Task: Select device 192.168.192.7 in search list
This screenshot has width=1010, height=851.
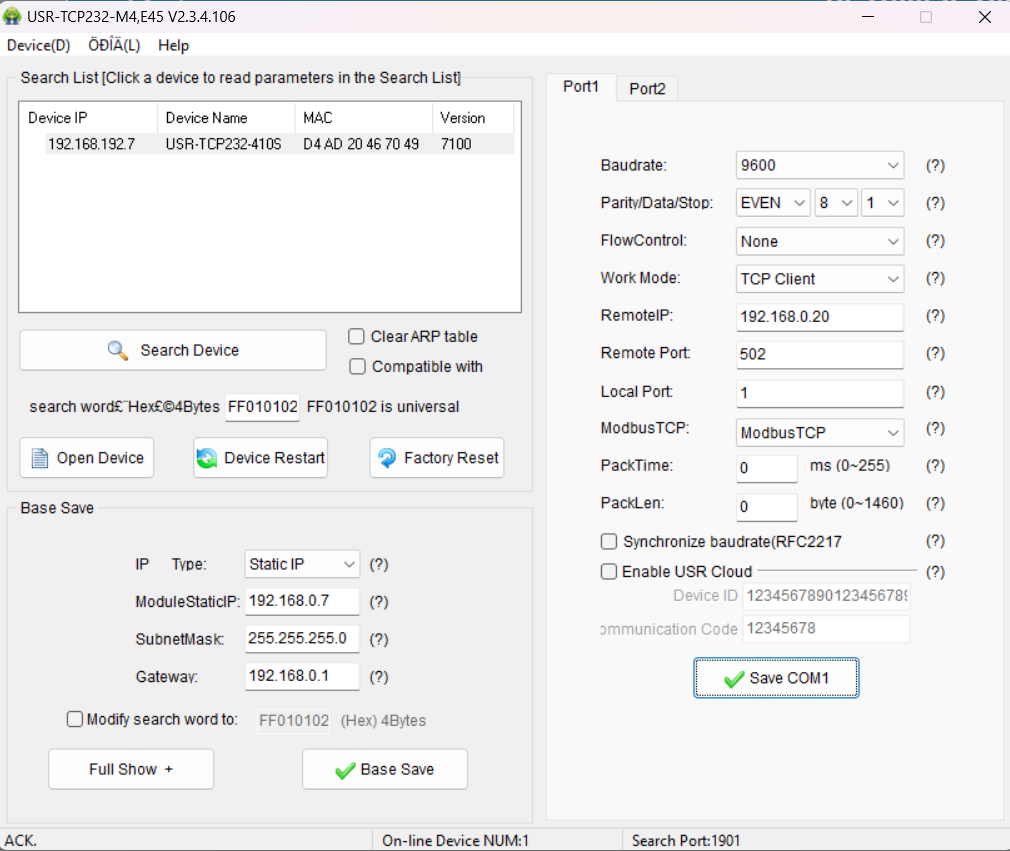Action: 92,144
